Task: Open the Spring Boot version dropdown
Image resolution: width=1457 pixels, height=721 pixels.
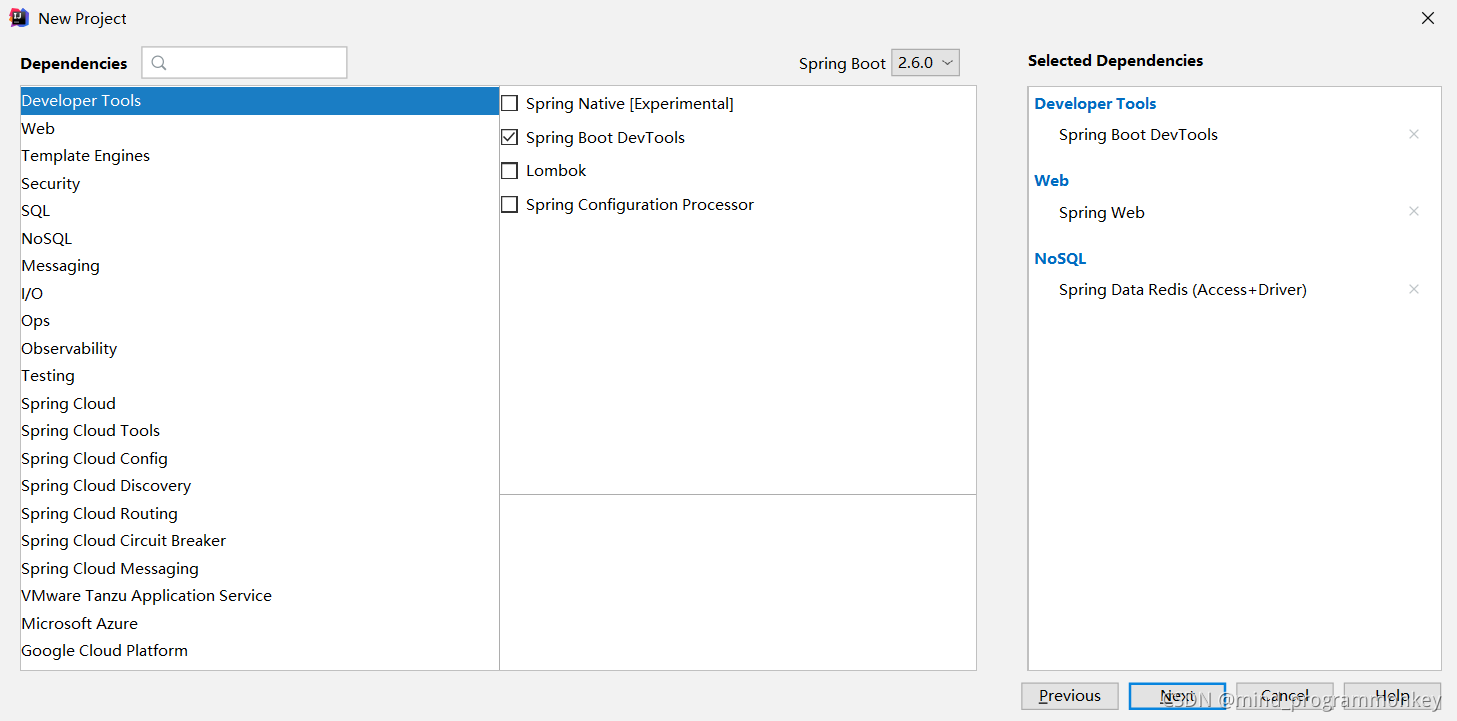Action: (925, 62)
